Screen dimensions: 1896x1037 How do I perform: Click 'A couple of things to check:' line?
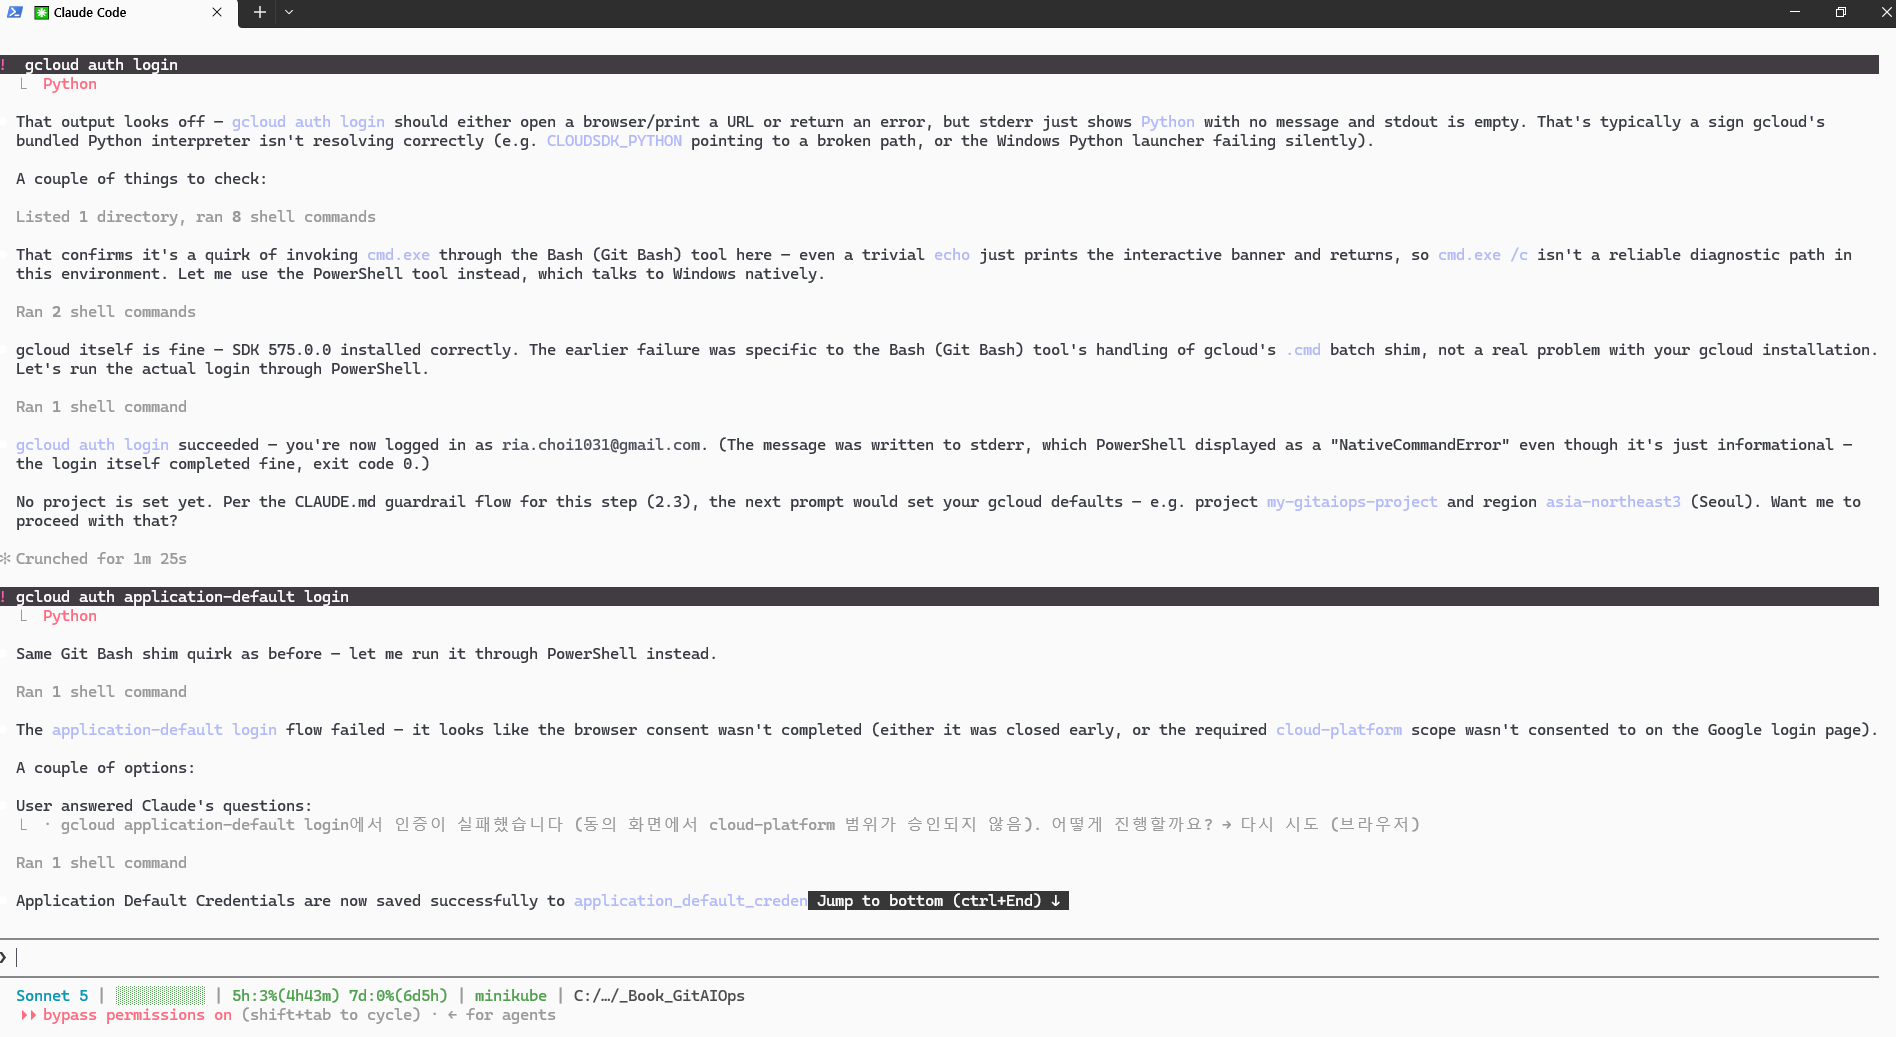coord(141,179)
